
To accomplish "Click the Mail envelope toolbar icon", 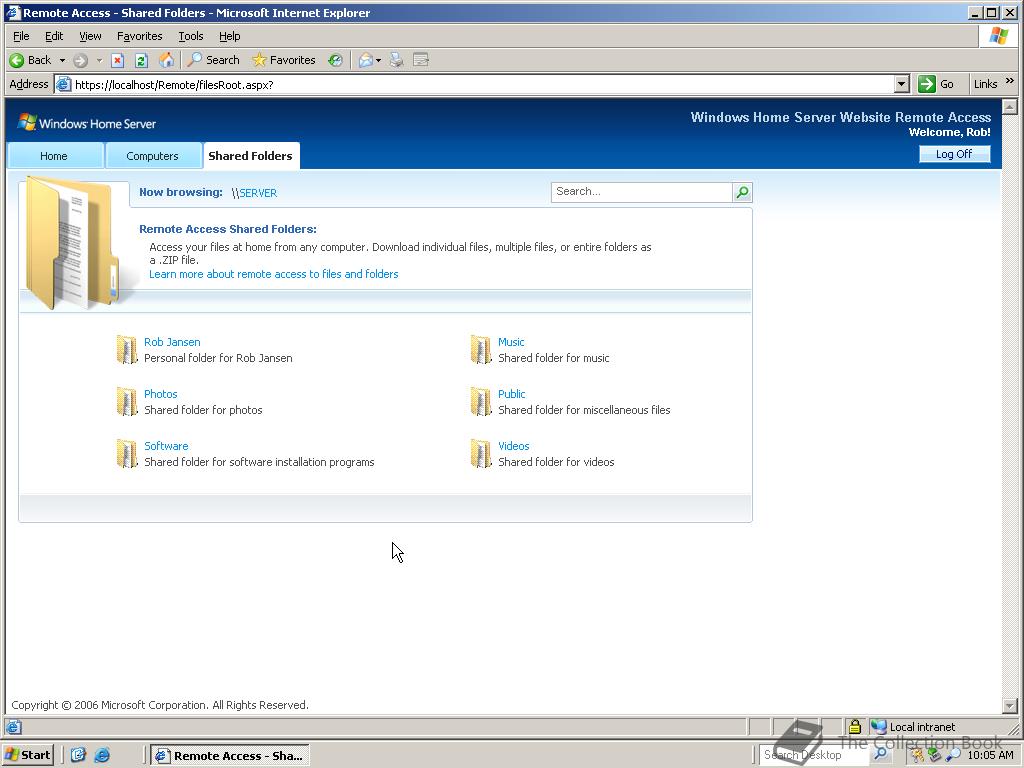I will pyautogui.click(x=366, y=60).
